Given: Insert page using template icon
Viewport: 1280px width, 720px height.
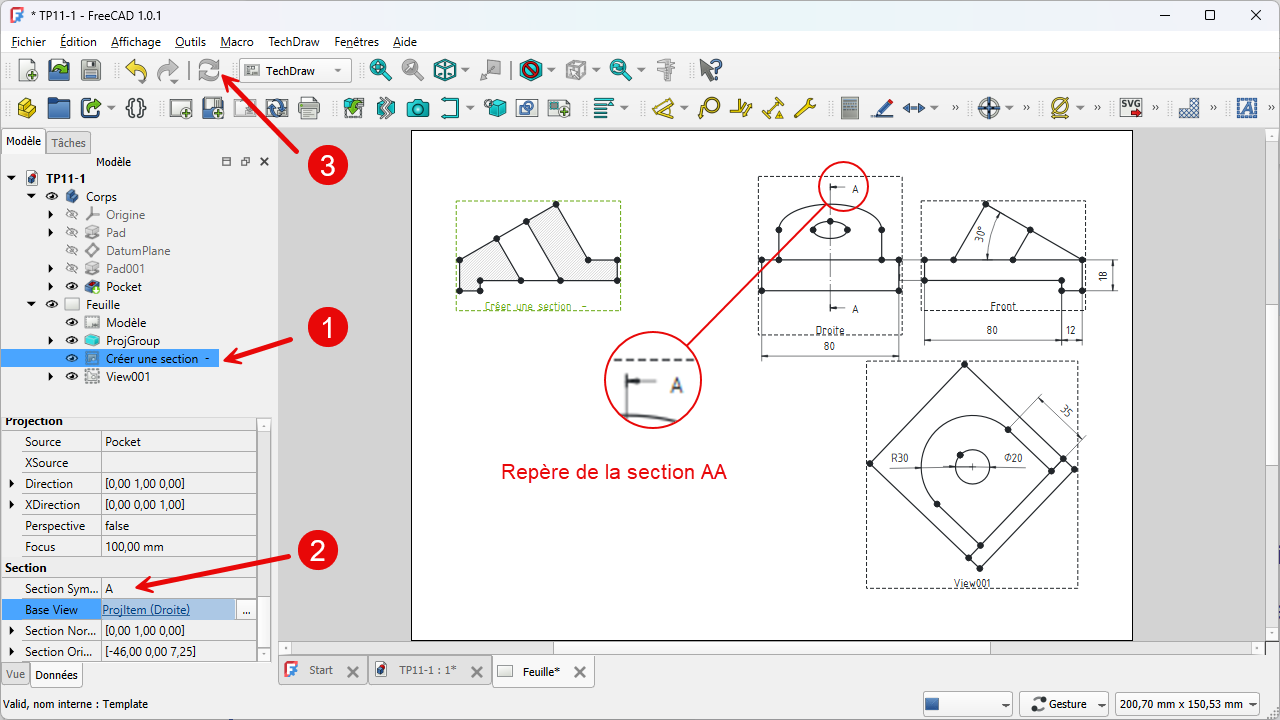Looking at the screenshot, I should pos(212,108).
